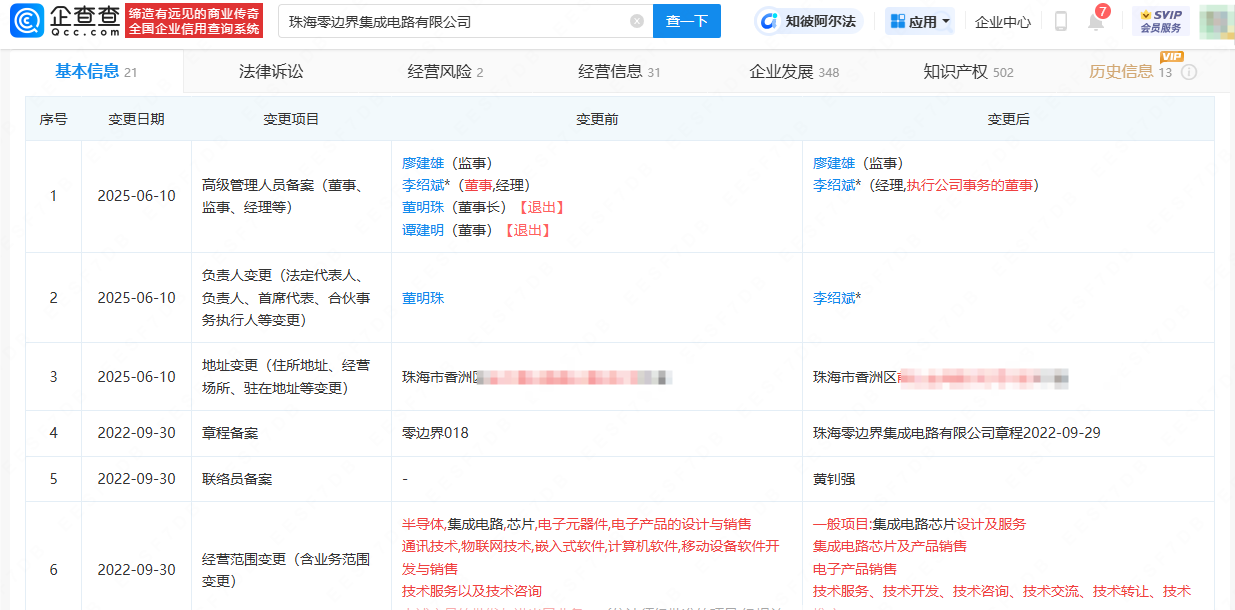This screenshot has width=1235, height=610.
Task: Open 企业中心
Action: pos(1002,21)
